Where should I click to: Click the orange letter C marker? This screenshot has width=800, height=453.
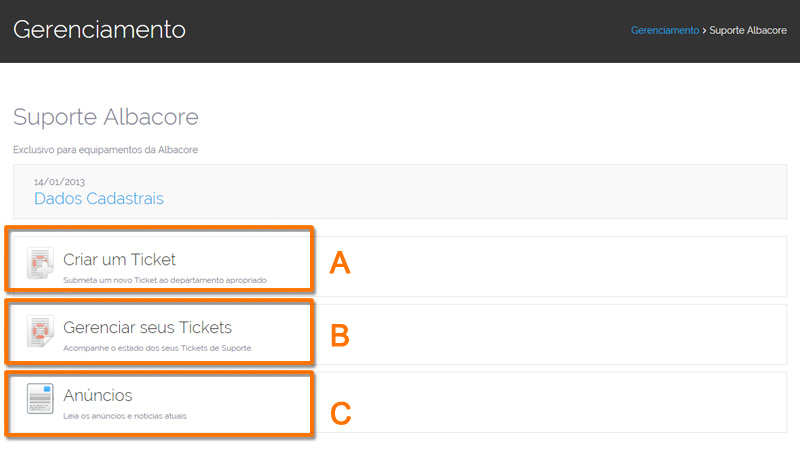(x=341, y=413)
